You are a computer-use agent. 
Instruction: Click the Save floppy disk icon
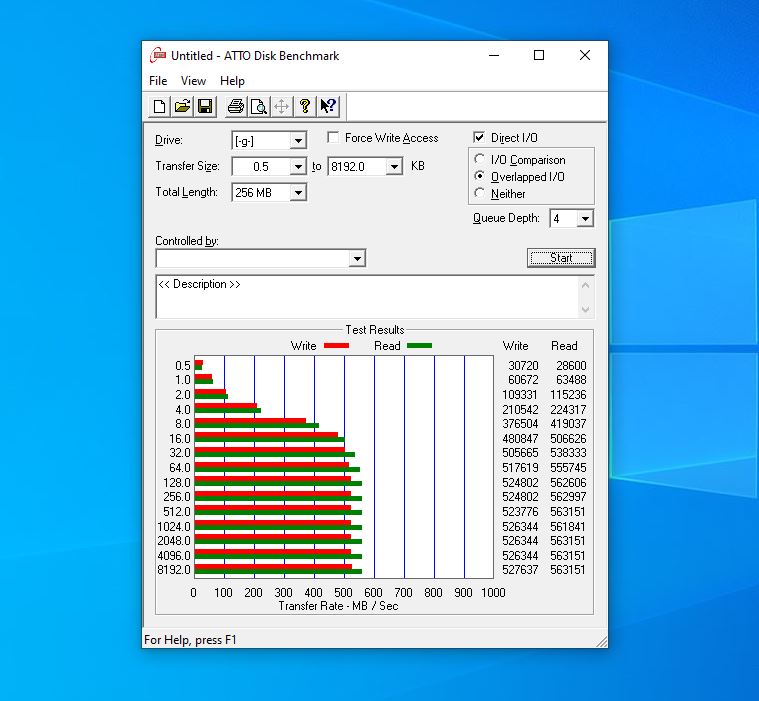point(204,106)
